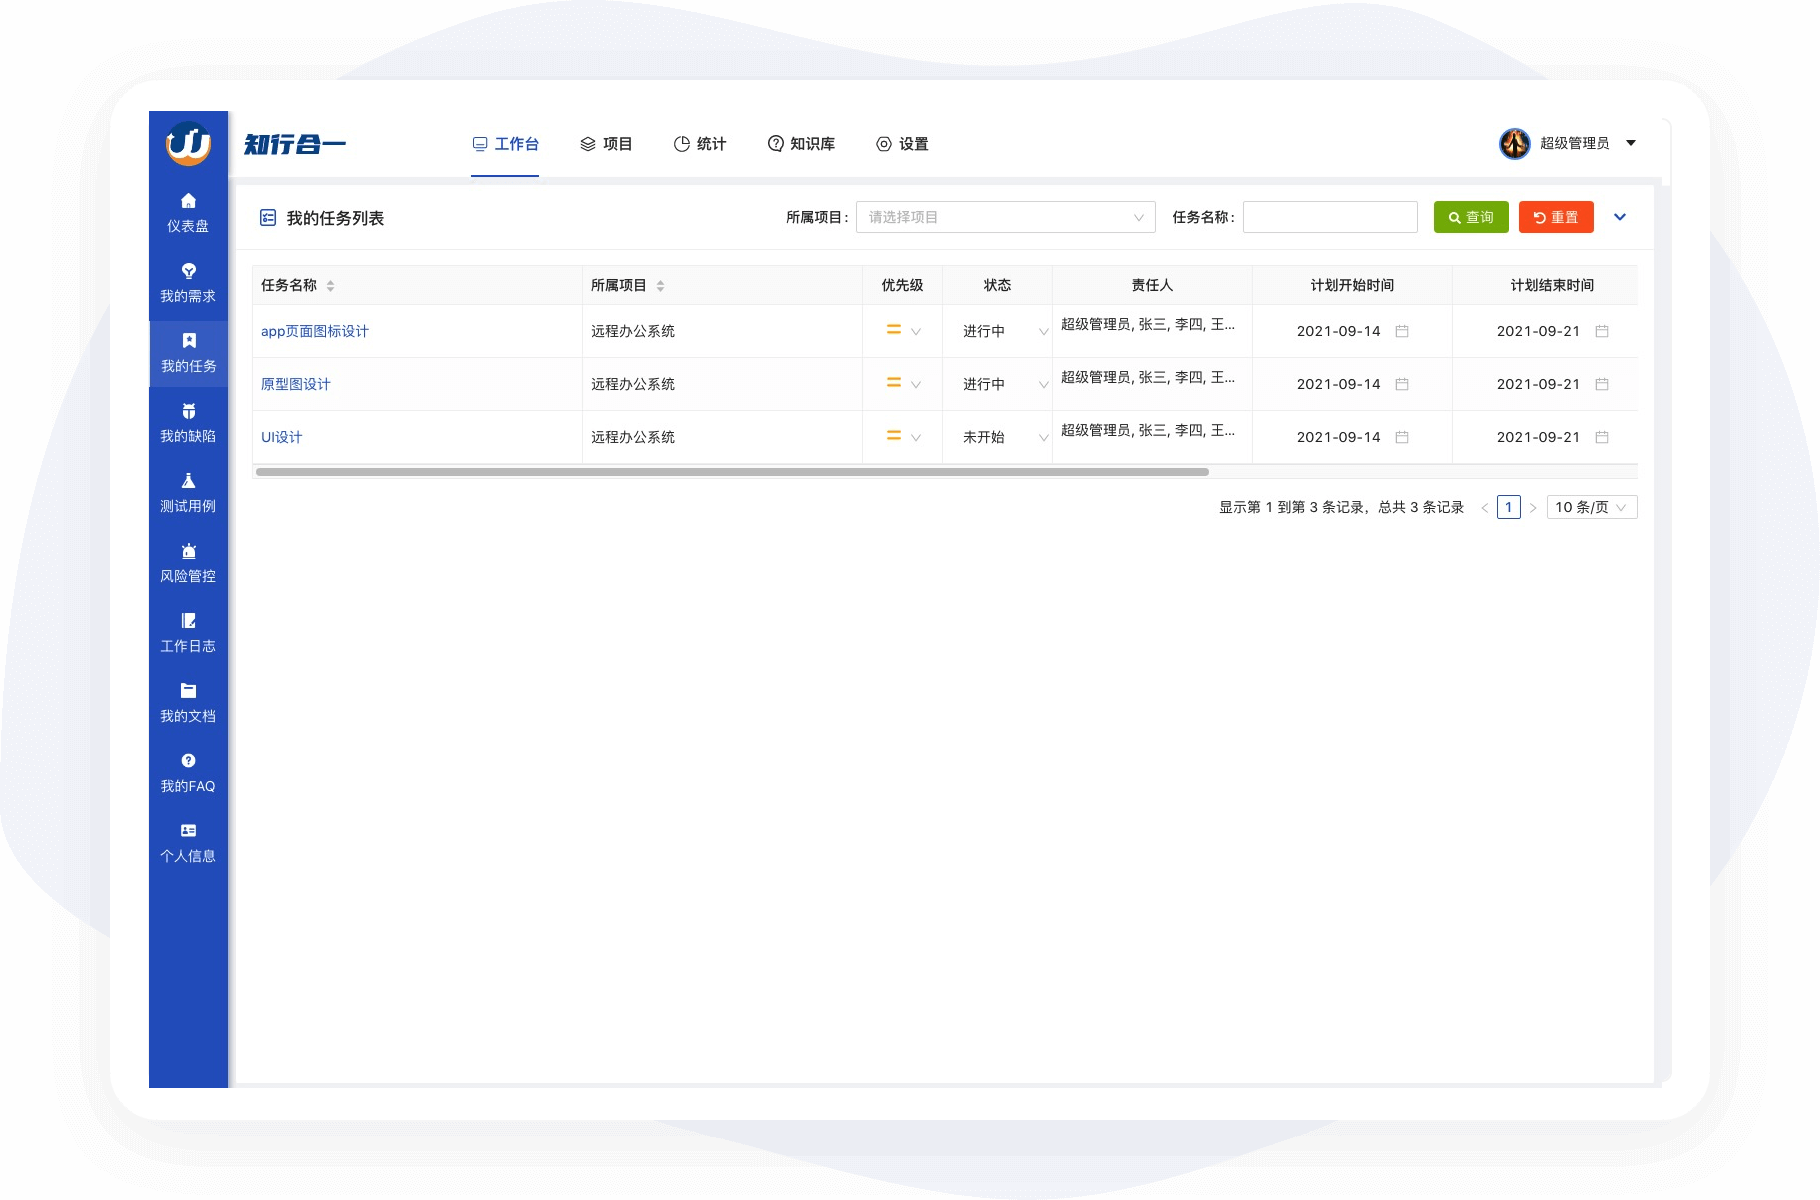Expand the 所属项目 project select dropdown
The height and width of the screenshot is (1200, 1820).
1005,217
